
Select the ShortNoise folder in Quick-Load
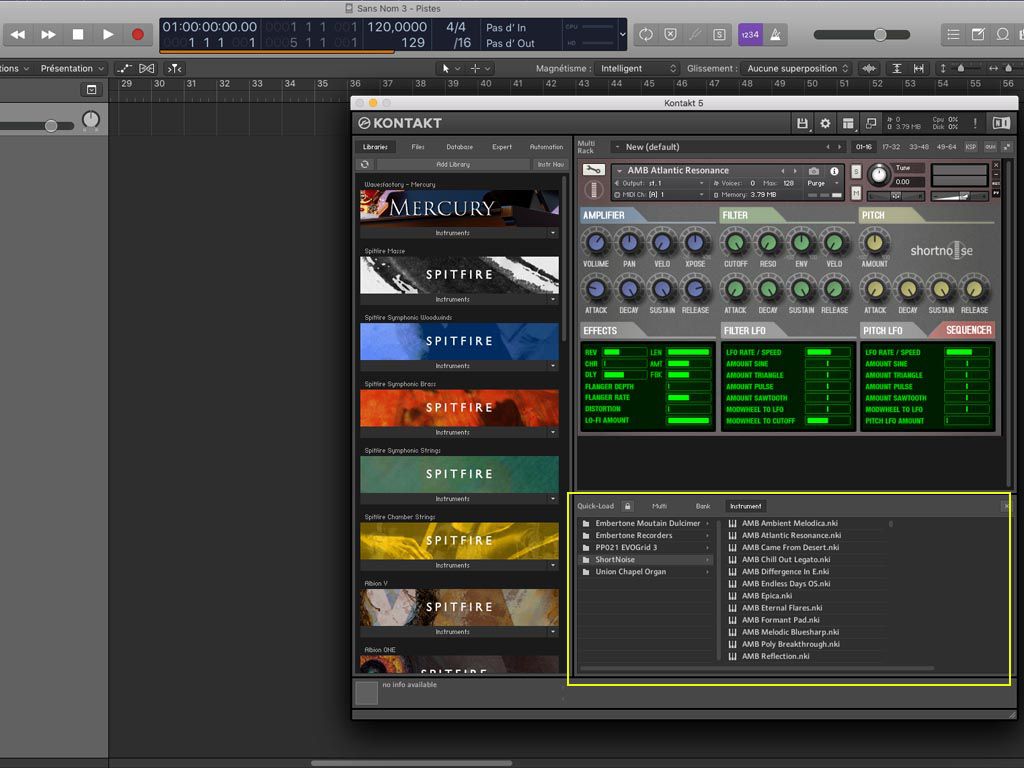click(x=645, y=560)
